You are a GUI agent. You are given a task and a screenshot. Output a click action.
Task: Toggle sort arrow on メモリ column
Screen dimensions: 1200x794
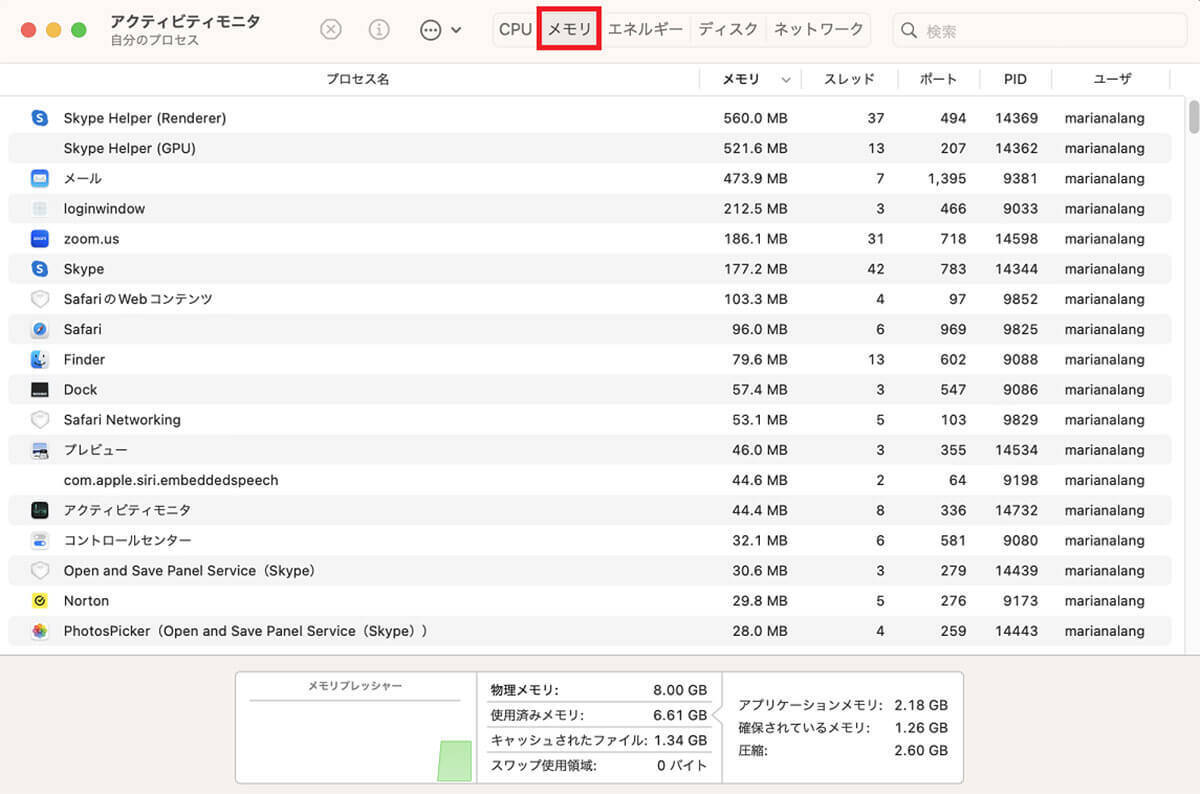pos(785,80)
